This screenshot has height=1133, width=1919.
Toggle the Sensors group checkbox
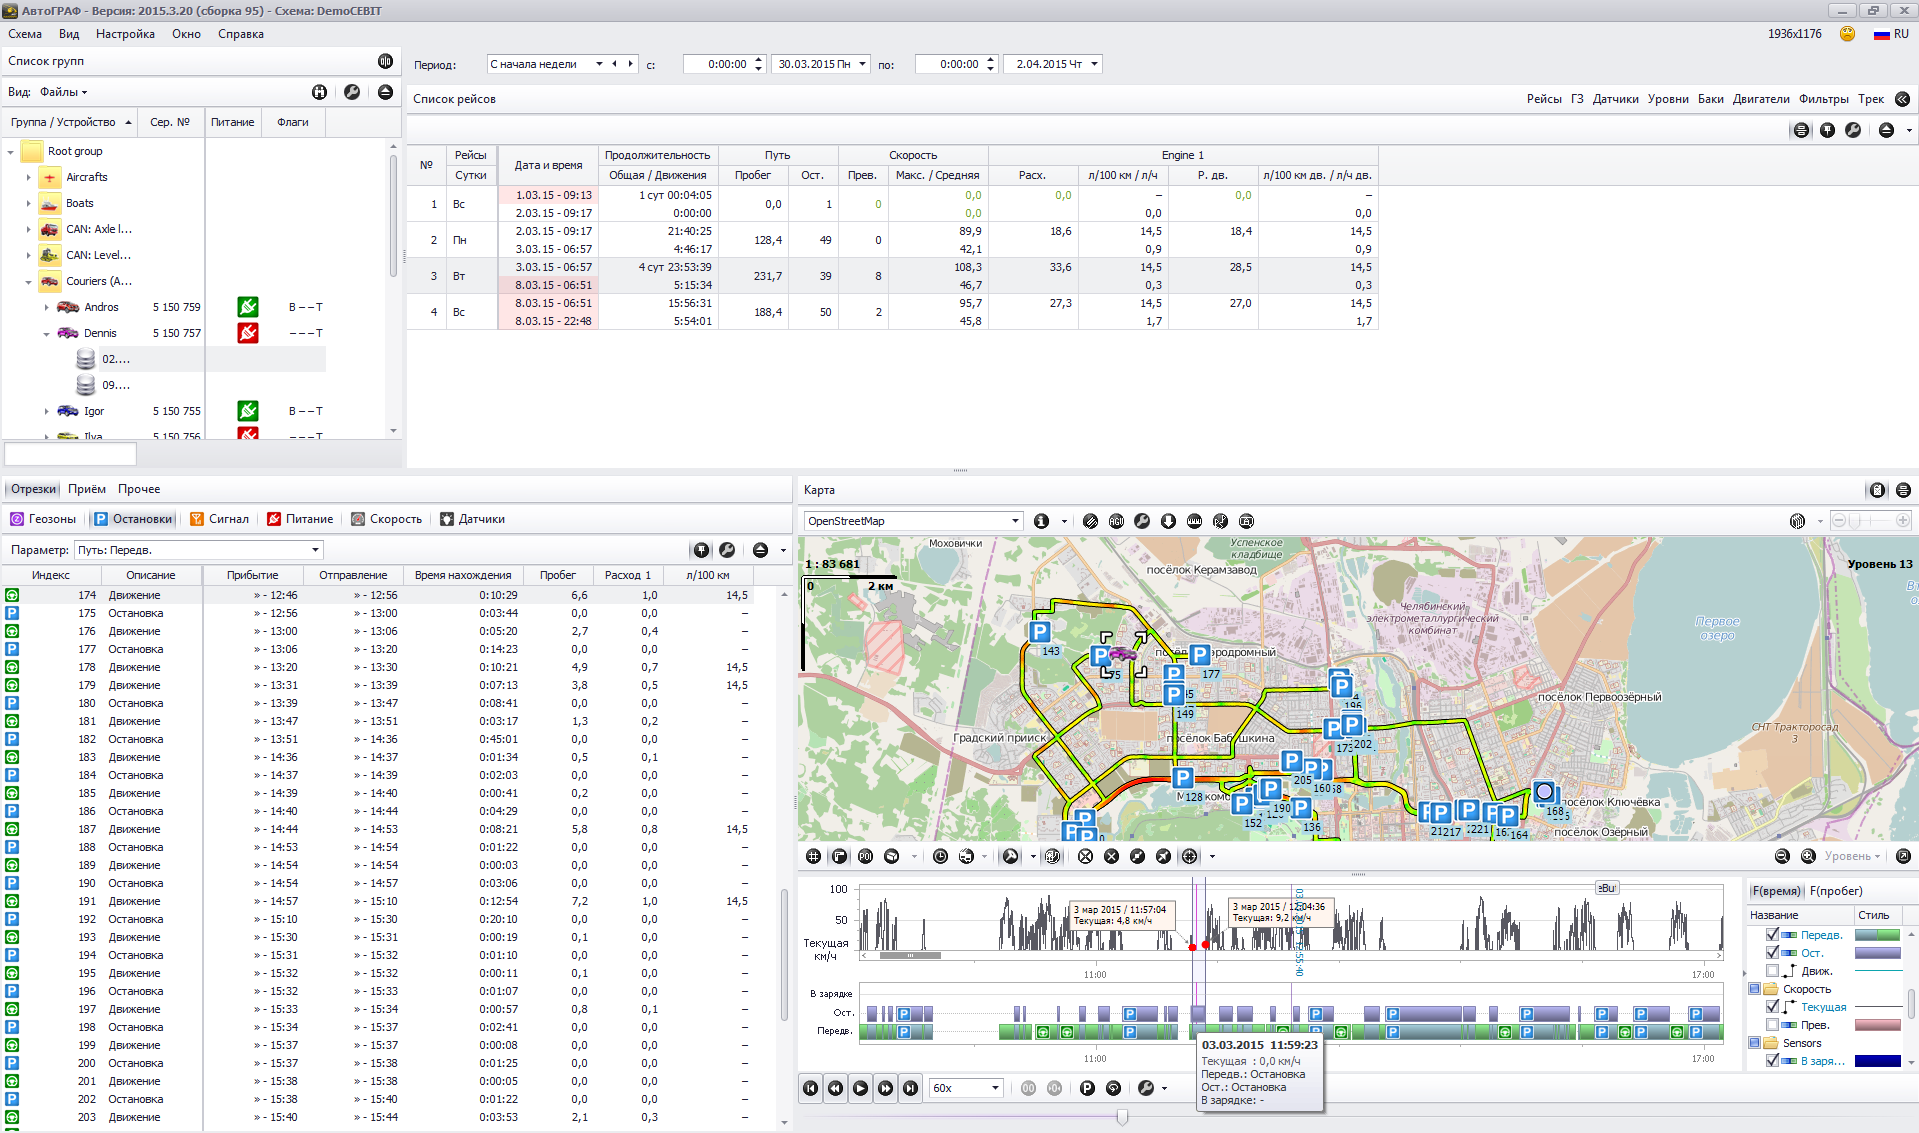point(1755,1043)
